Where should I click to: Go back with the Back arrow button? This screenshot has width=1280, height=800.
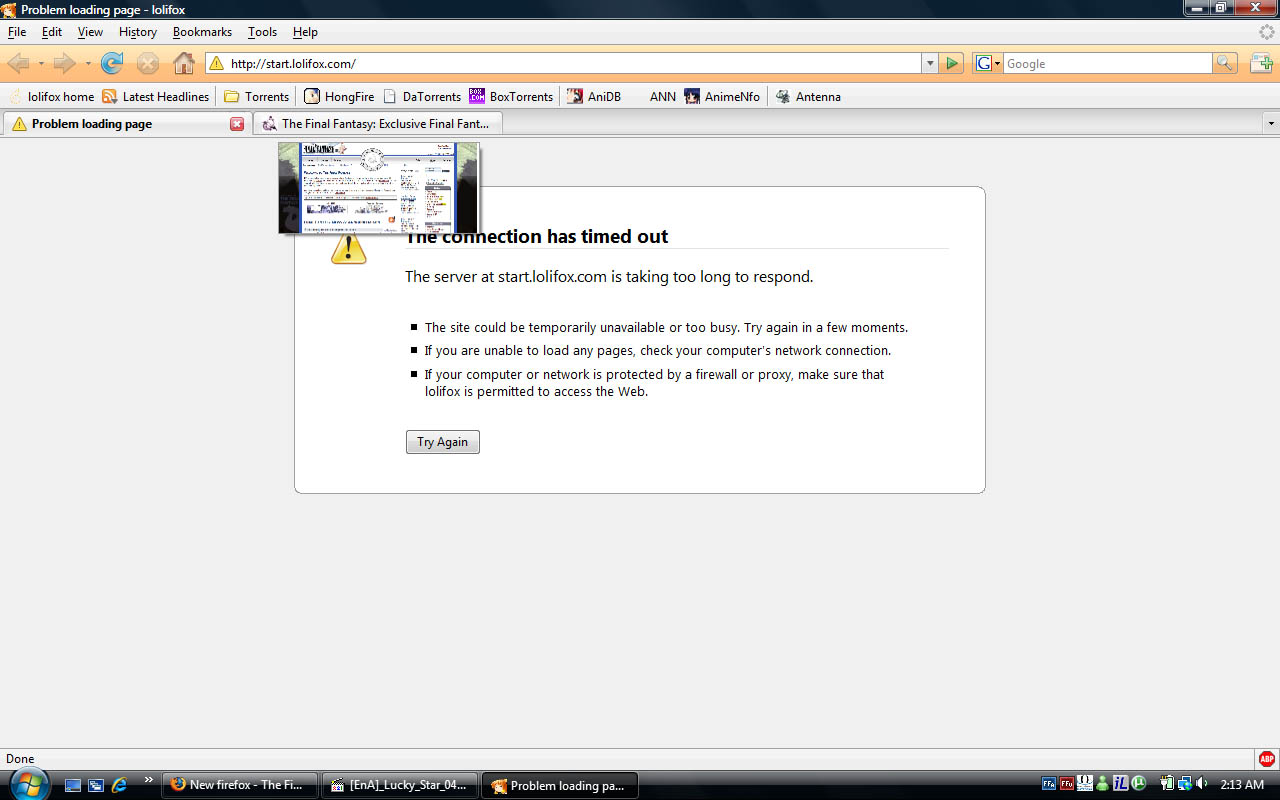coord(18,64)
